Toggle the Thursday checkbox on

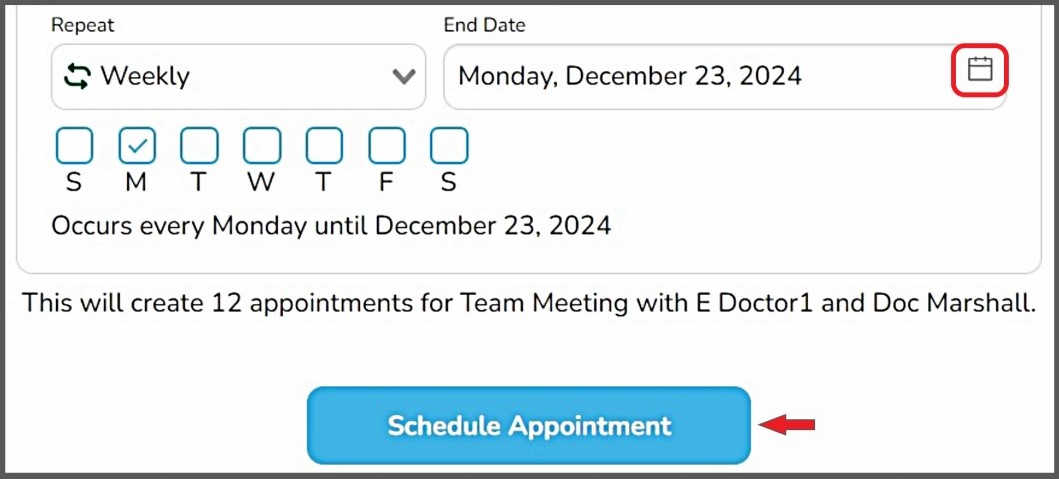click(324, 146)
